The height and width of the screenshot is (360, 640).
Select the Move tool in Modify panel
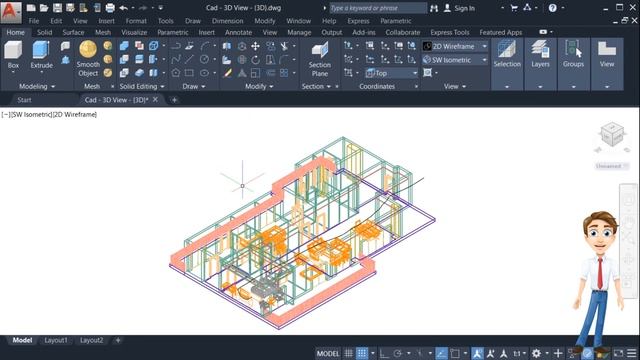click(x=256, y=46)
